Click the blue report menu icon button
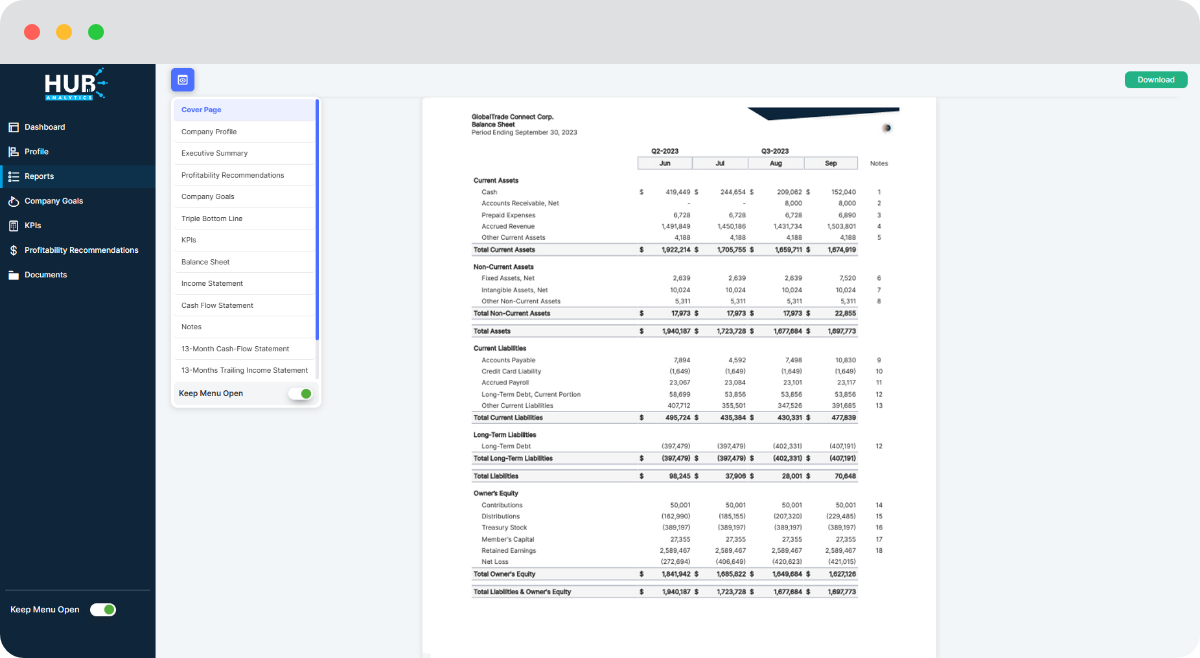Image resolution: width=1200 pixels, height=658 pixels. pyautogui.click(x=182, y=80)
